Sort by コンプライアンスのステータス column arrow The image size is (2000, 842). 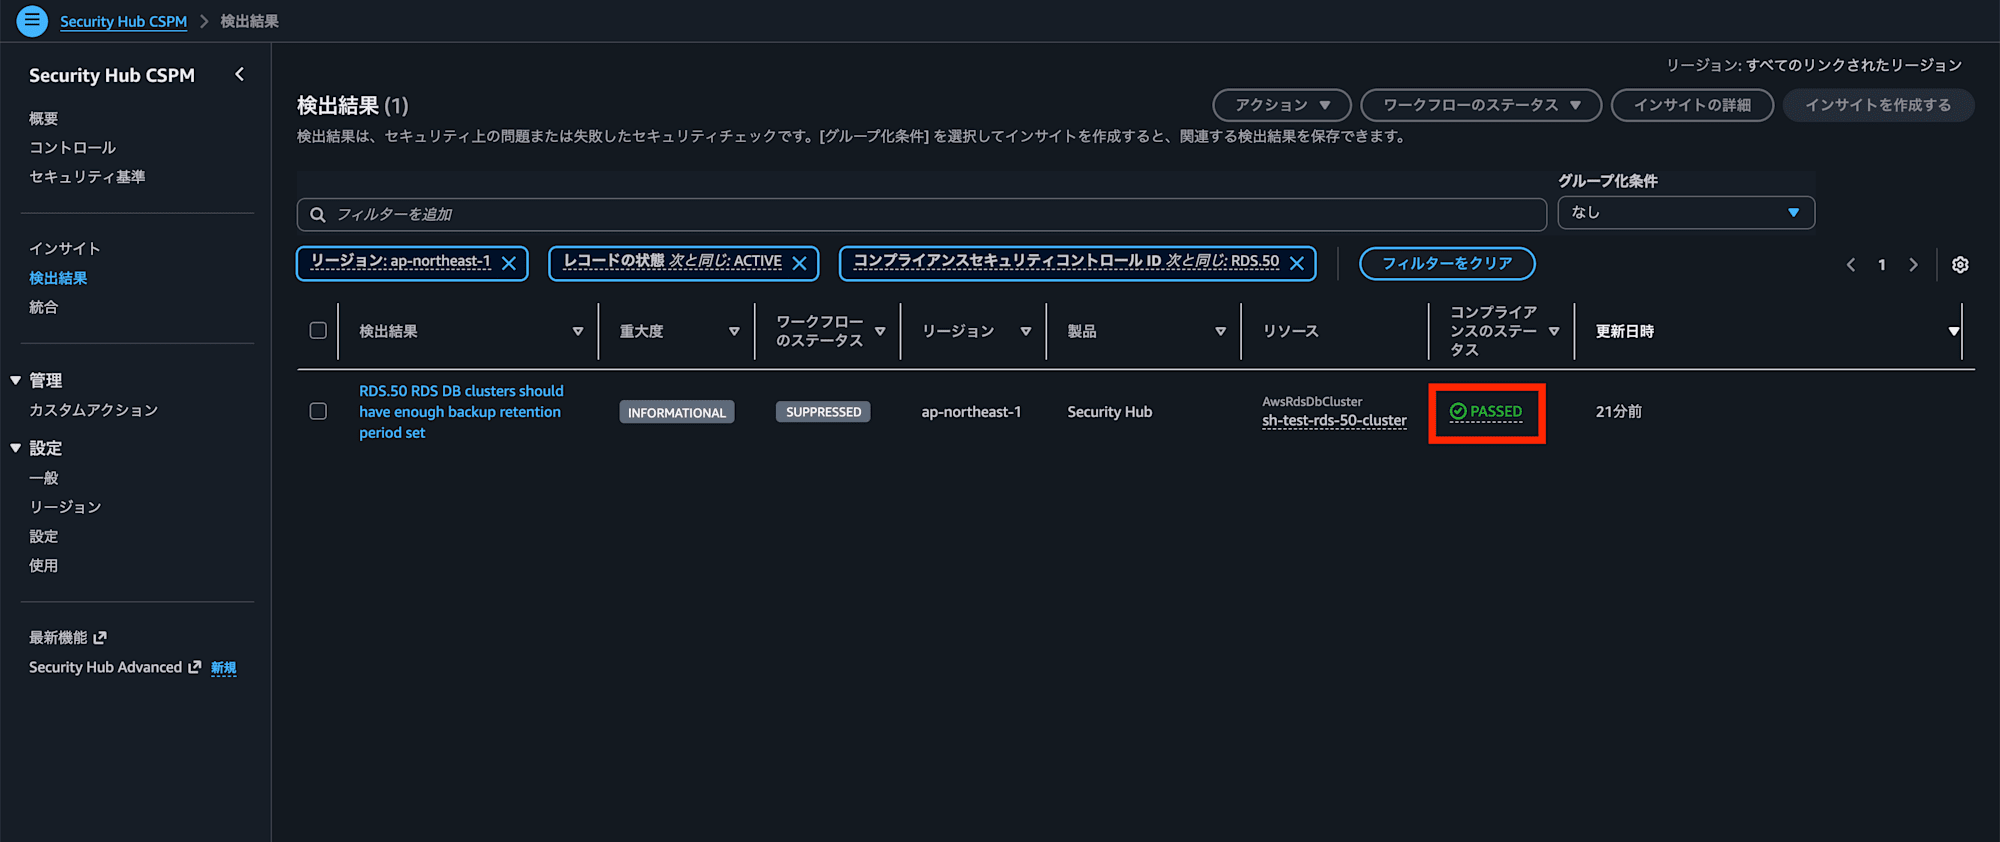(1554, 331)
